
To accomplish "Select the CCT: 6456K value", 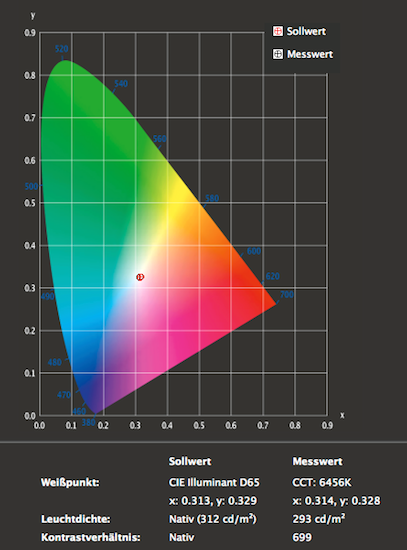I will point(322,482).
